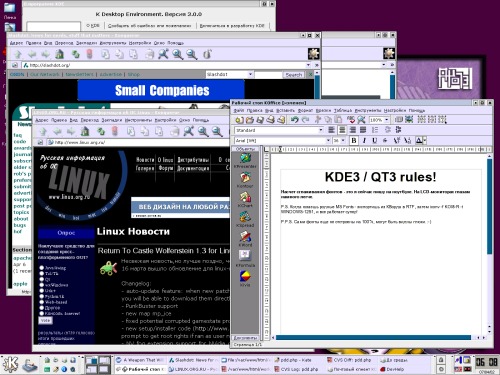Apply superscript in KWord toolbar
Viewport: 500px width, 375px height.
tap(397, 141)
